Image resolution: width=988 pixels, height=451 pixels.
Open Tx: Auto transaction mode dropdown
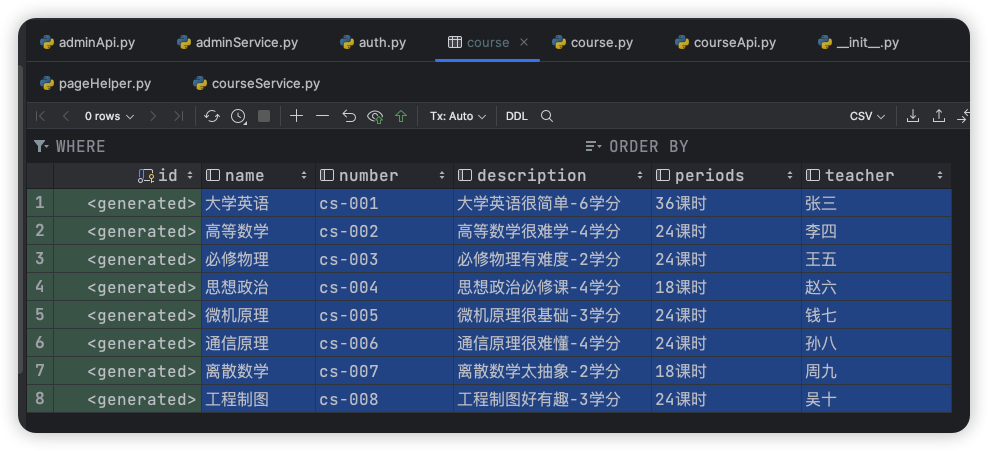(x=458, y=116)
